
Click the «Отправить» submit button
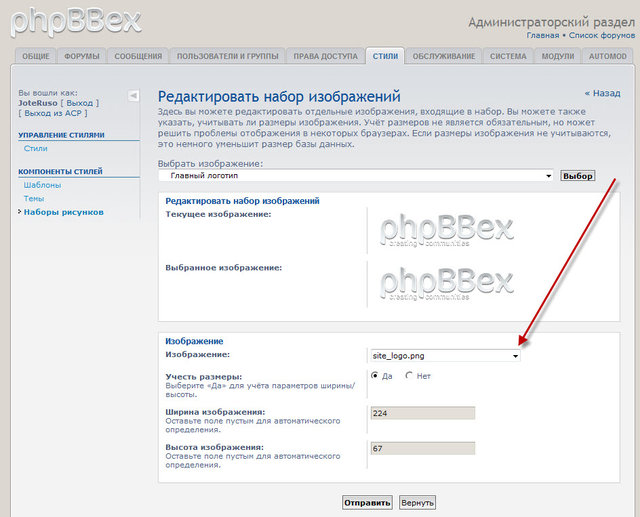pyautogui.click(x=367, y=502)
